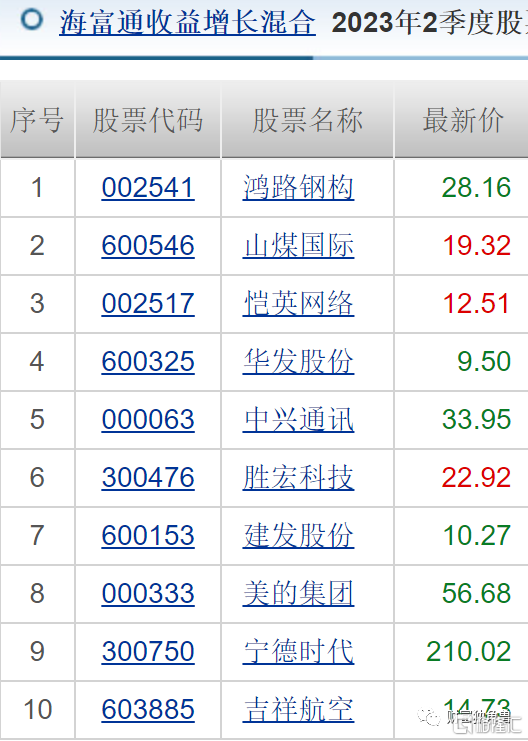Open stock code 600546 link

pyautogui.click(x=148, y=246)
